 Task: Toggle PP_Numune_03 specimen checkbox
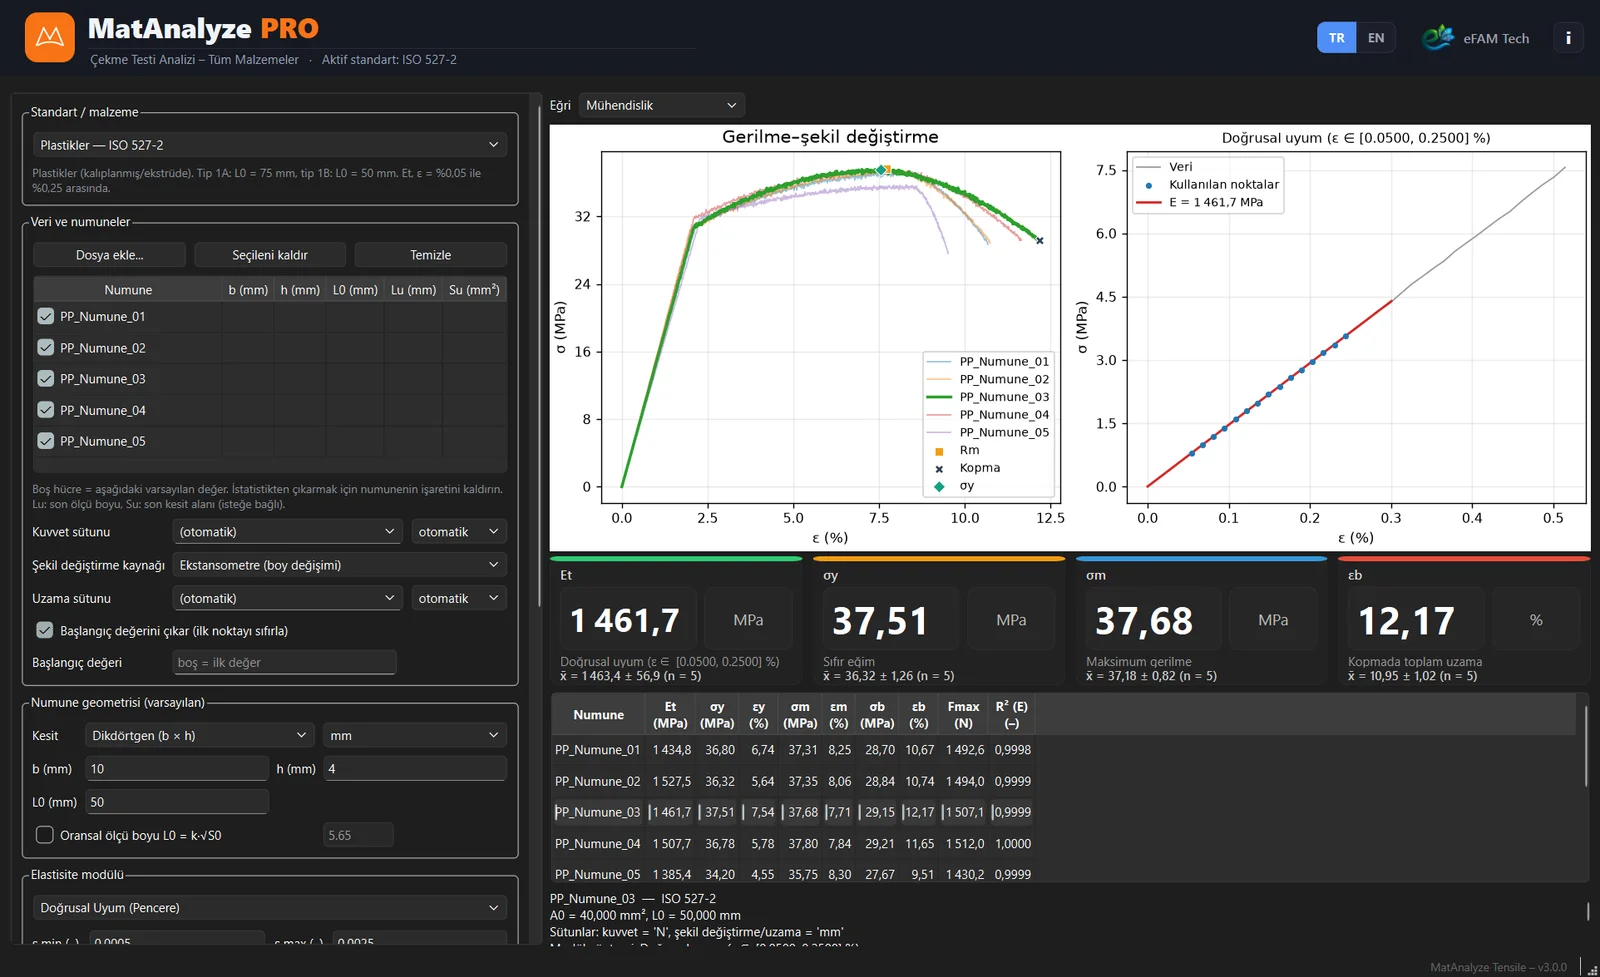46,379
